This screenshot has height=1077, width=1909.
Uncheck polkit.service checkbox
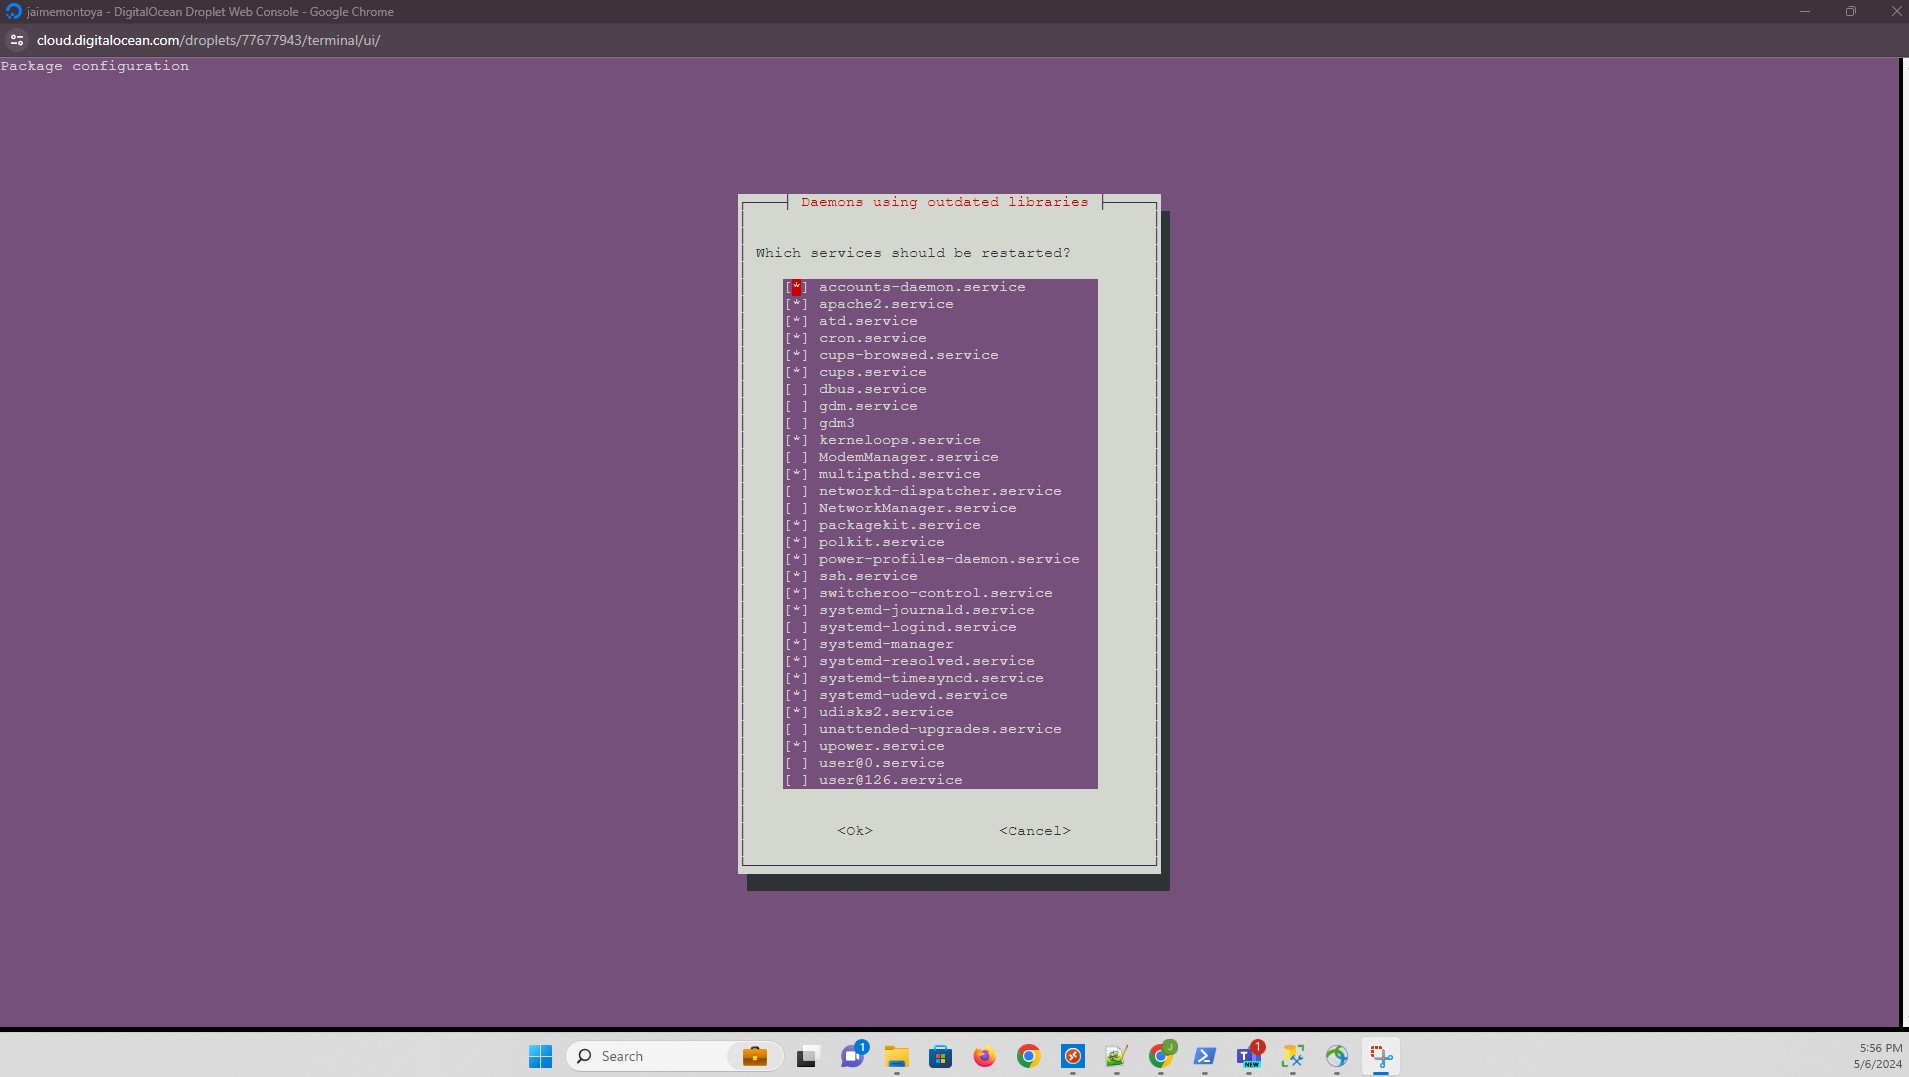tap(796, 542)
